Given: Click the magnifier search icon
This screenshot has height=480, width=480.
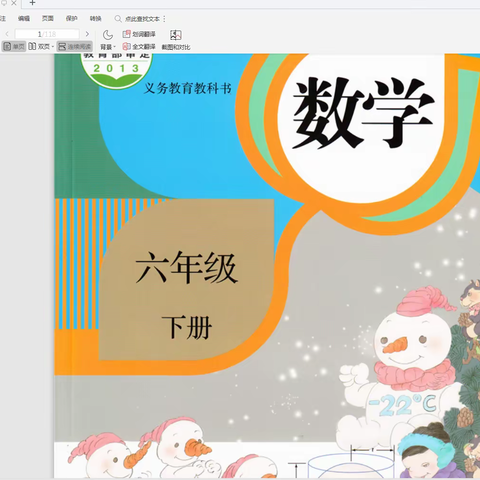Looking at the screenshot, I should [x=118, y=19].
